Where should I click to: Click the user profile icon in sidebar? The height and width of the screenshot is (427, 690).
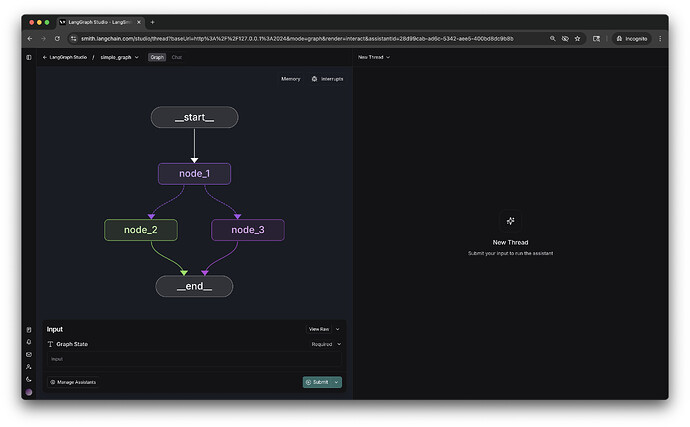[29, 367]
